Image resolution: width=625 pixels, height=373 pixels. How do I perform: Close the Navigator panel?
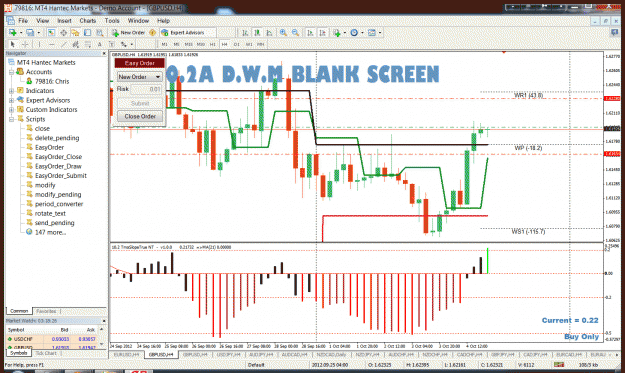point(104,53)
